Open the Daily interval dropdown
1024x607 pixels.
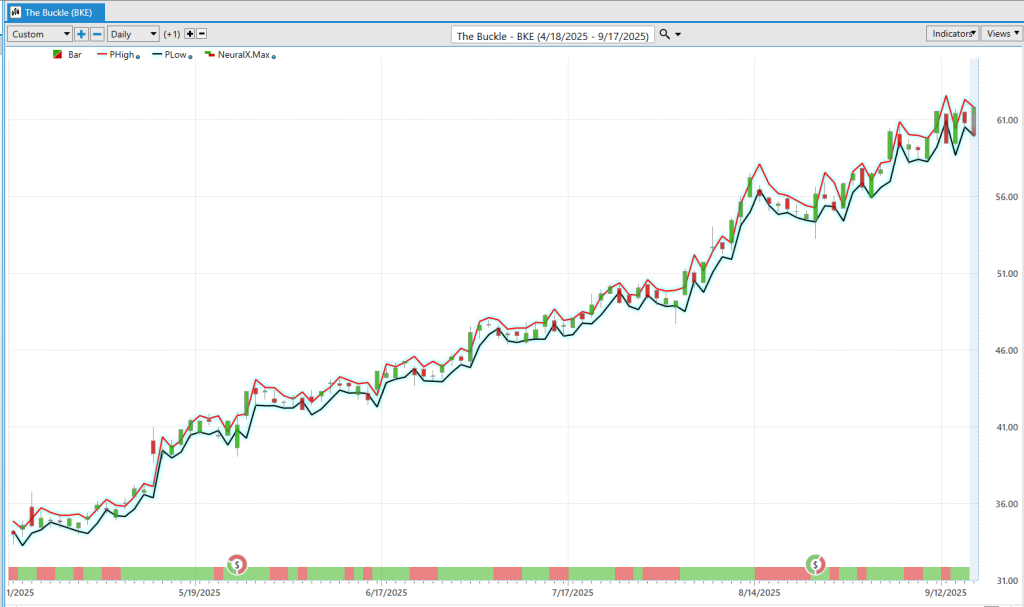coord(133,34)
